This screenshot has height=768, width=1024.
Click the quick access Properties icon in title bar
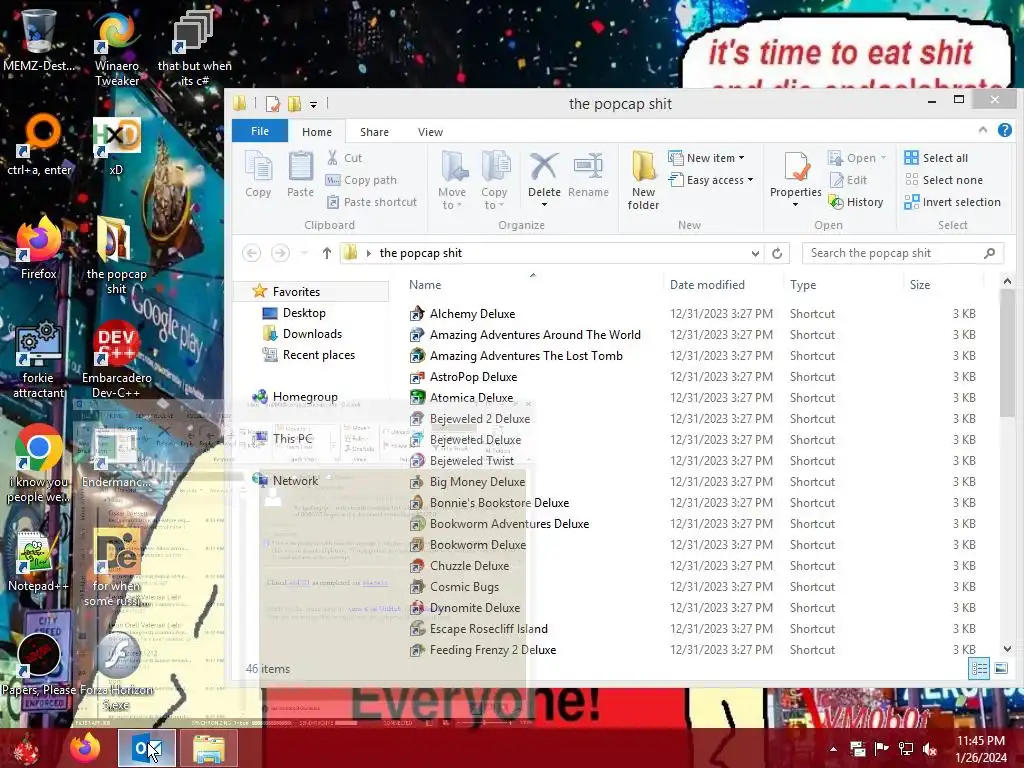(273, 104)
